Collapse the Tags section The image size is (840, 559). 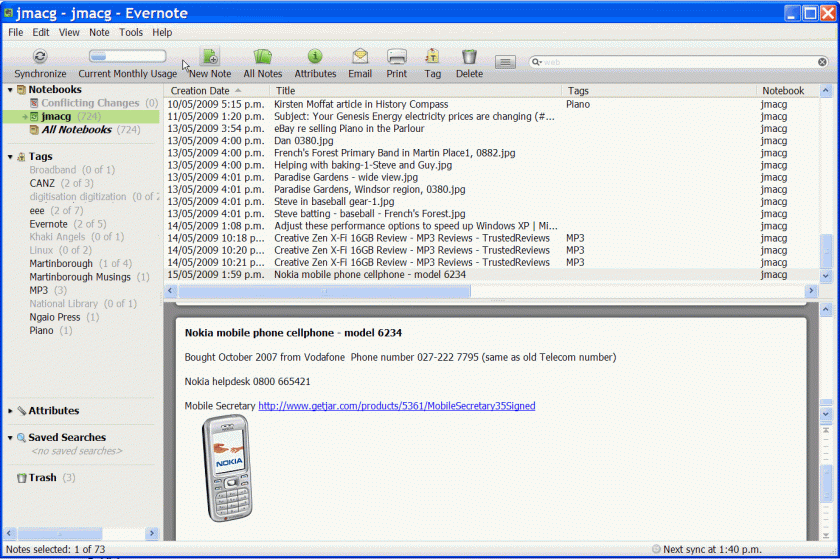(x=10, y=157)
